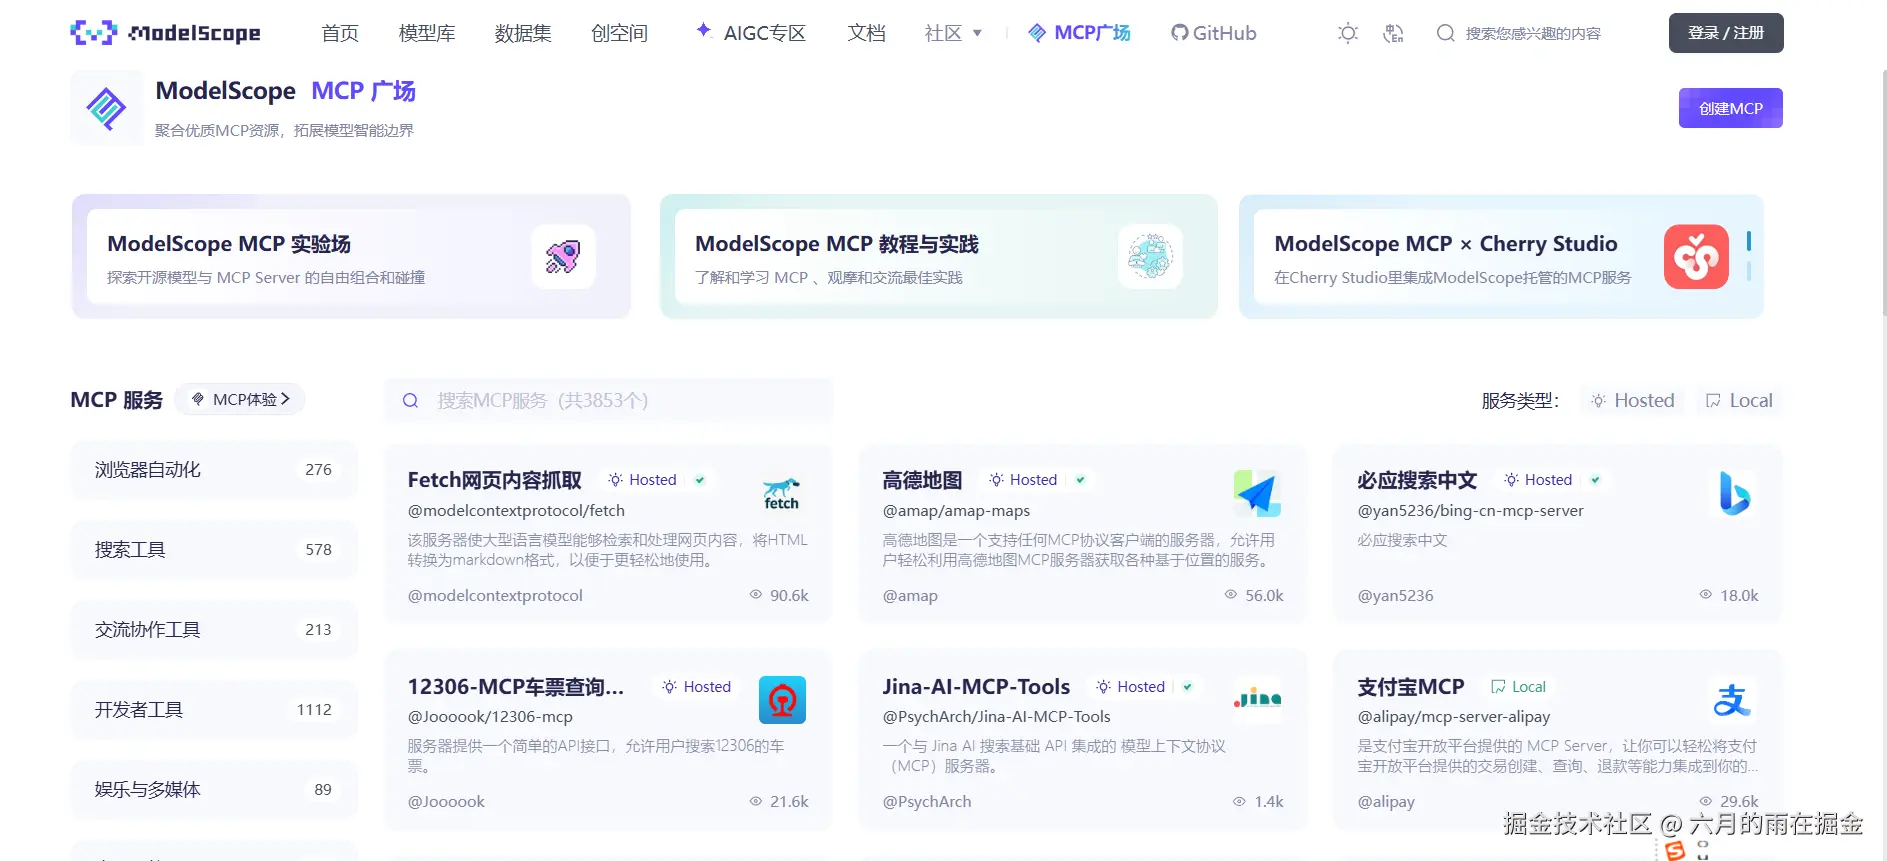
Task: Open the Fetch网页内容抓取 card title
Action: (x=494, y=480)
